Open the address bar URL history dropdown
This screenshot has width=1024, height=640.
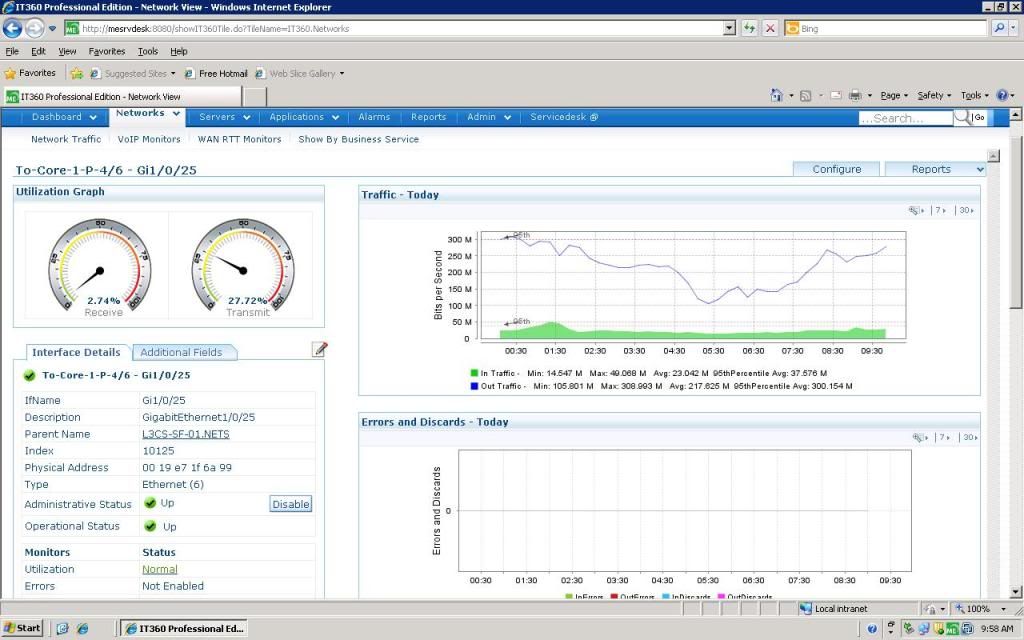click(729, 28)
